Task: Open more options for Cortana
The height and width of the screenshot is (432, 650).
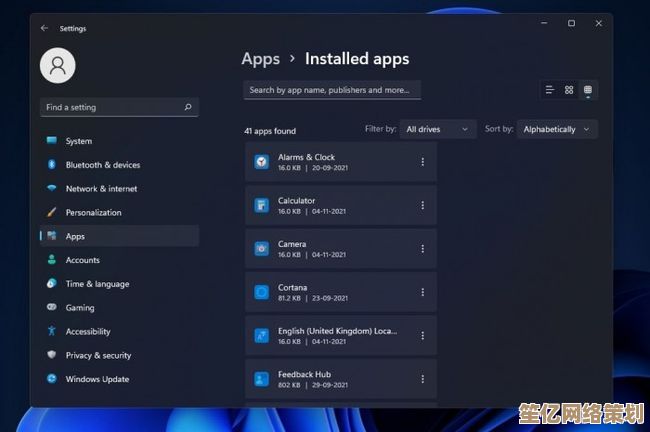Action: click(422, 292)
